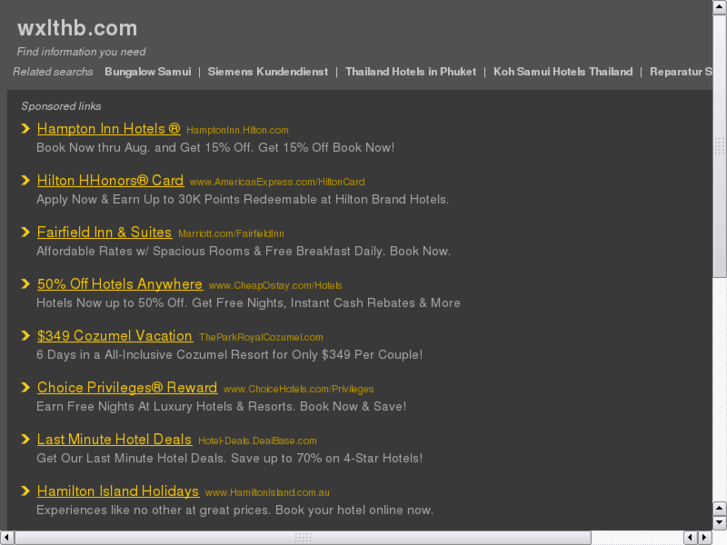Click the Apply Now & Earn Up to 30K text
Screen dimensions: 727x545
tap(242, 199)
